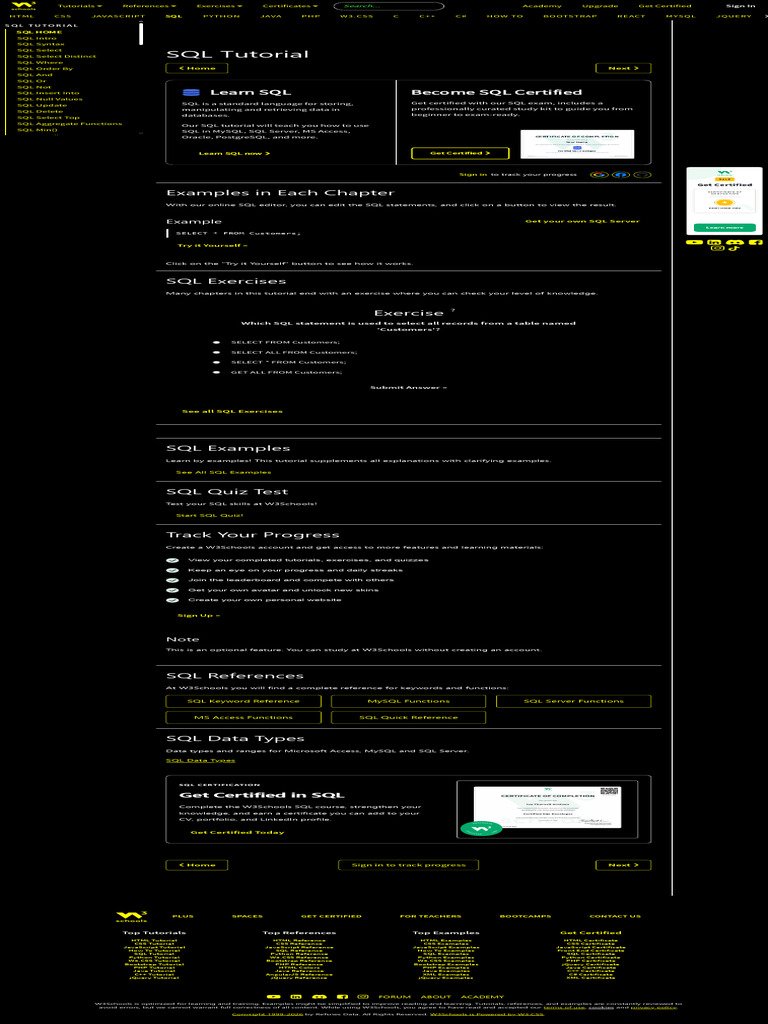Click the top Home button
This screenshot has width=768, height=1024.
tap(197, 68)
